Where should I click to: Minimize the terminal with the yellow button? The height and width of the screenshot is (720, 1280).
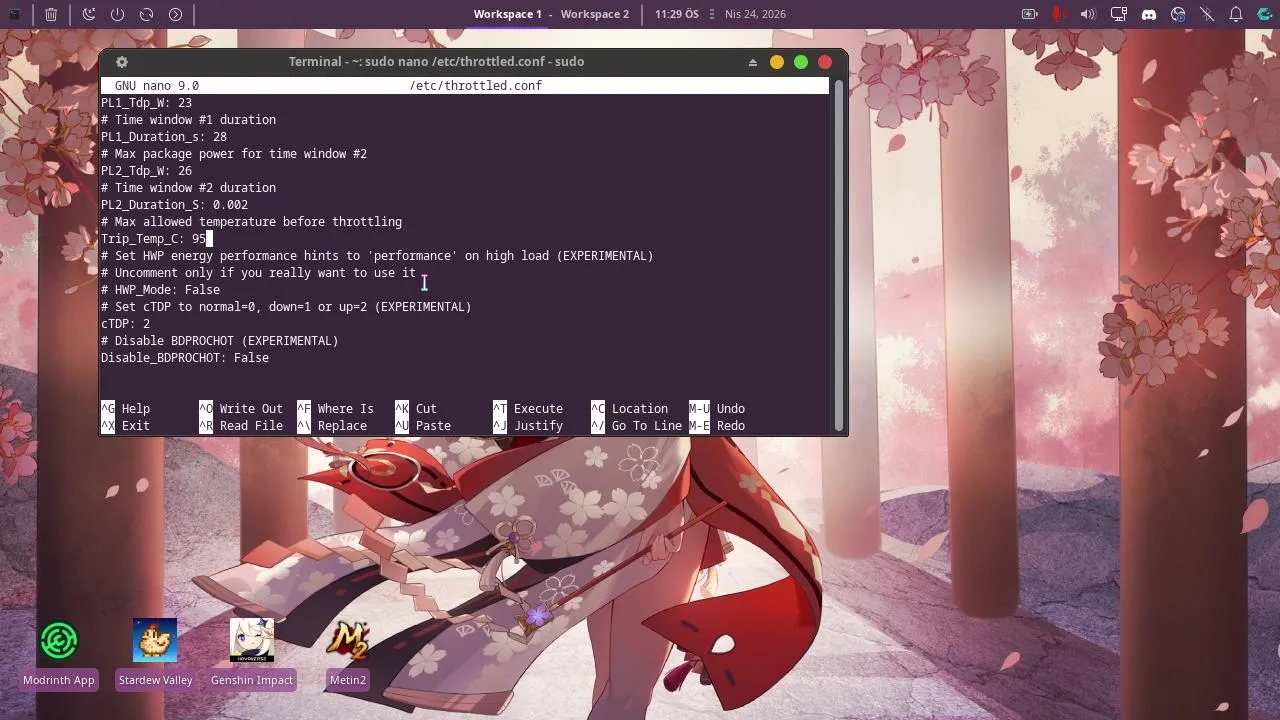point(777,62)
